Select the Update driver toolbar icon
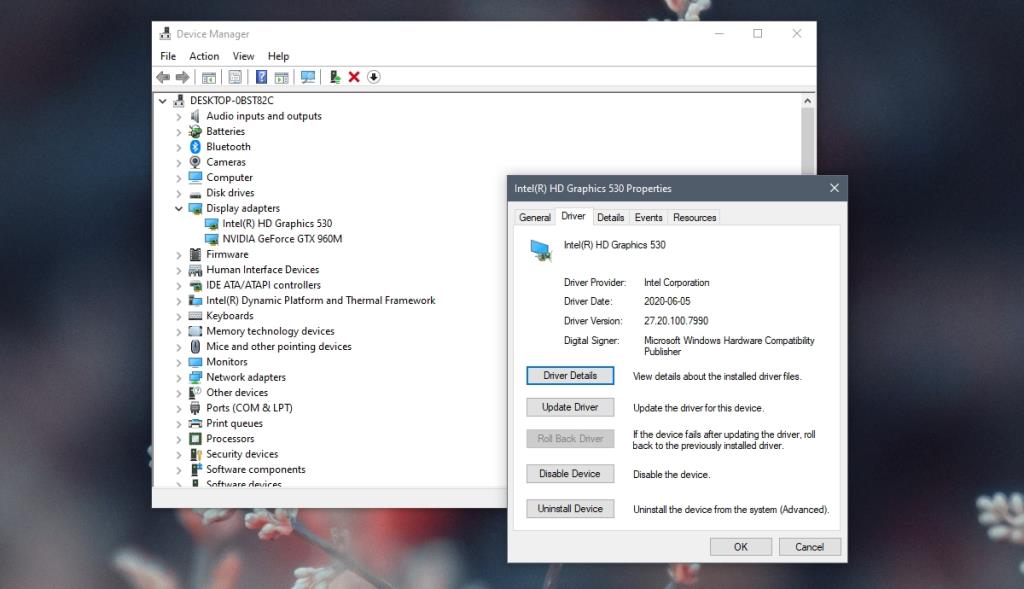 334,77
